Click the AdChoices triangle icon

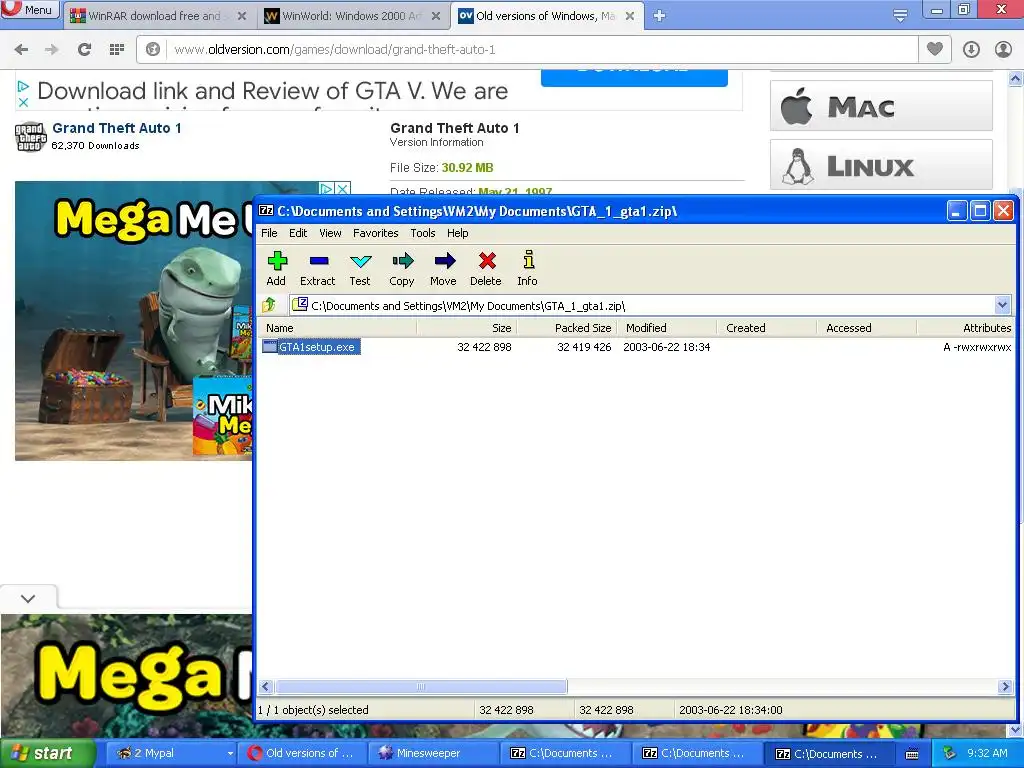pos(23,86)
